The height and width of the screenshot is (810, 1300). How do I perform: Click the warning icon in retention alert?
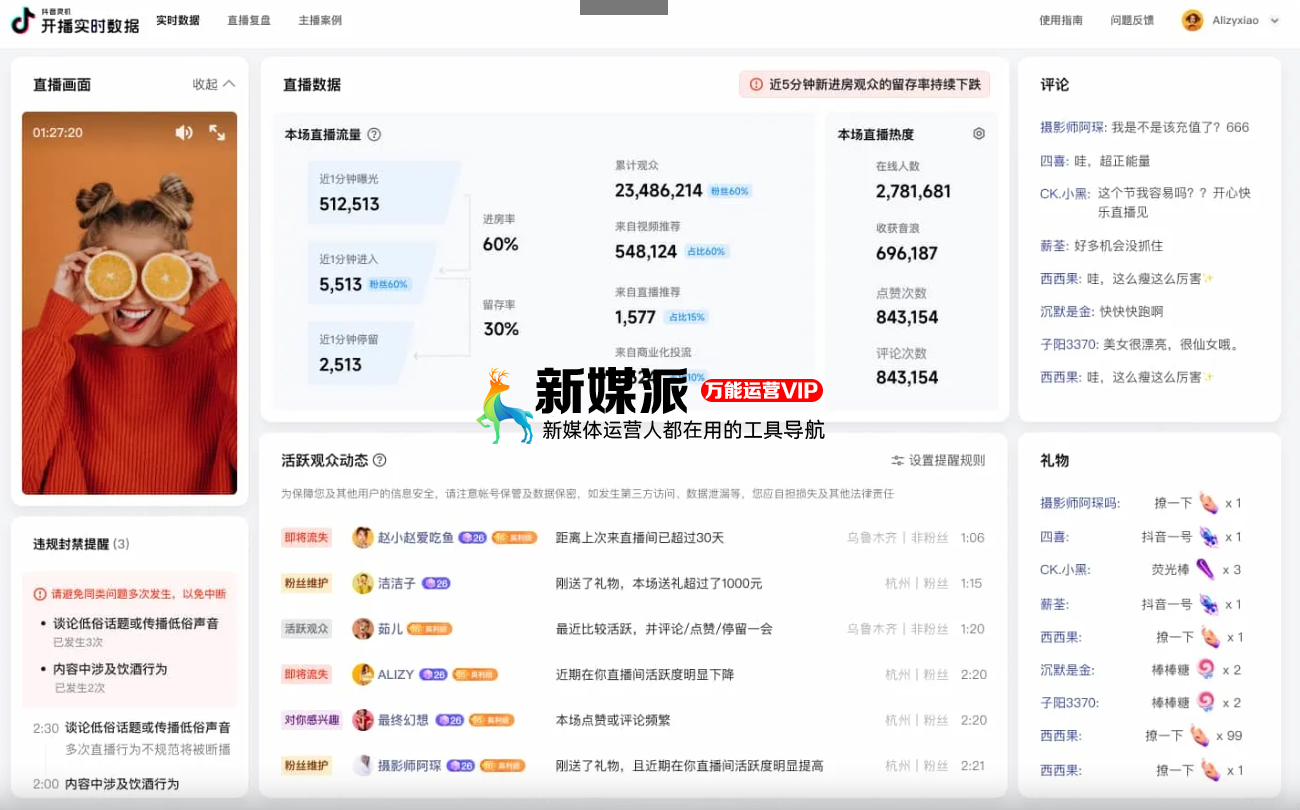[756, 85]
